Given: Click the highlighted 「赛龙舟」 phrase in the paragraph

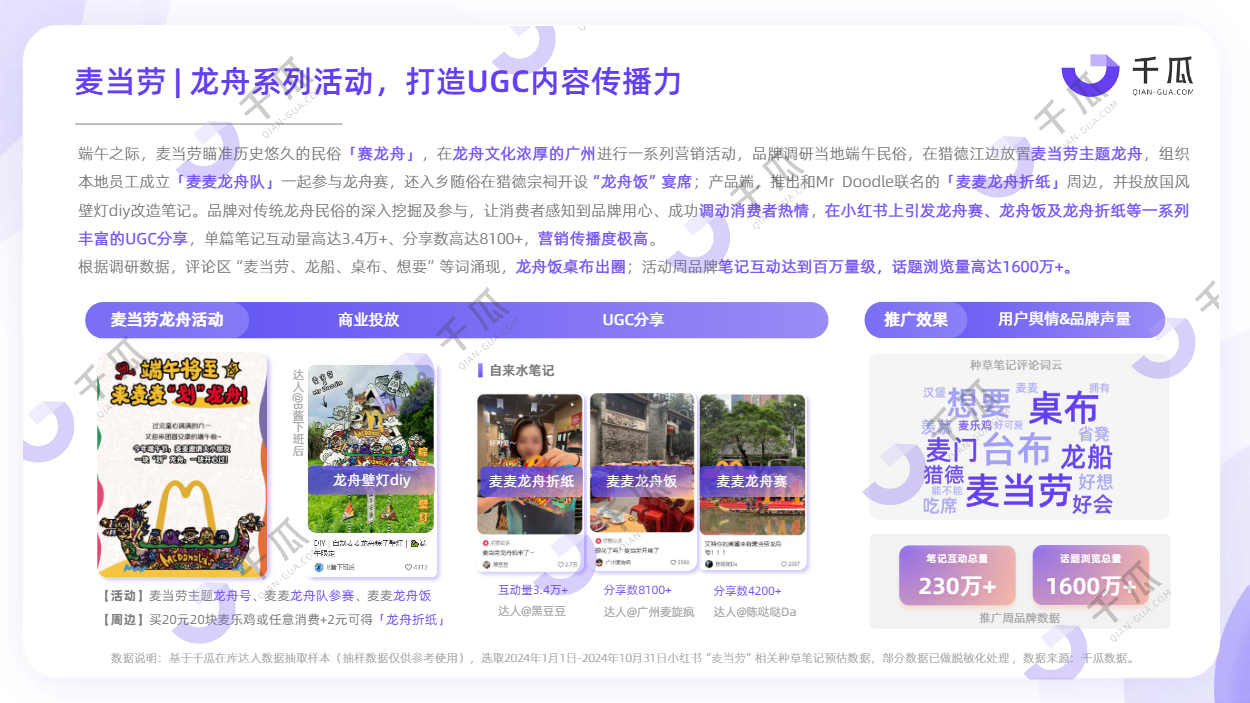Looking at the screenshot, I should [x=383, y=154].
